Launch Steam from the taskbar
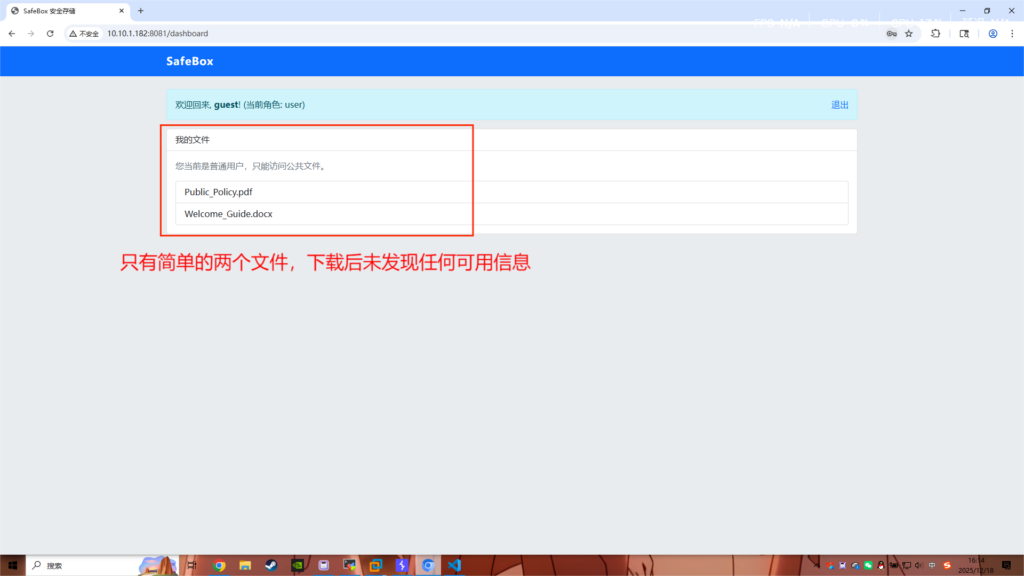 271,565
